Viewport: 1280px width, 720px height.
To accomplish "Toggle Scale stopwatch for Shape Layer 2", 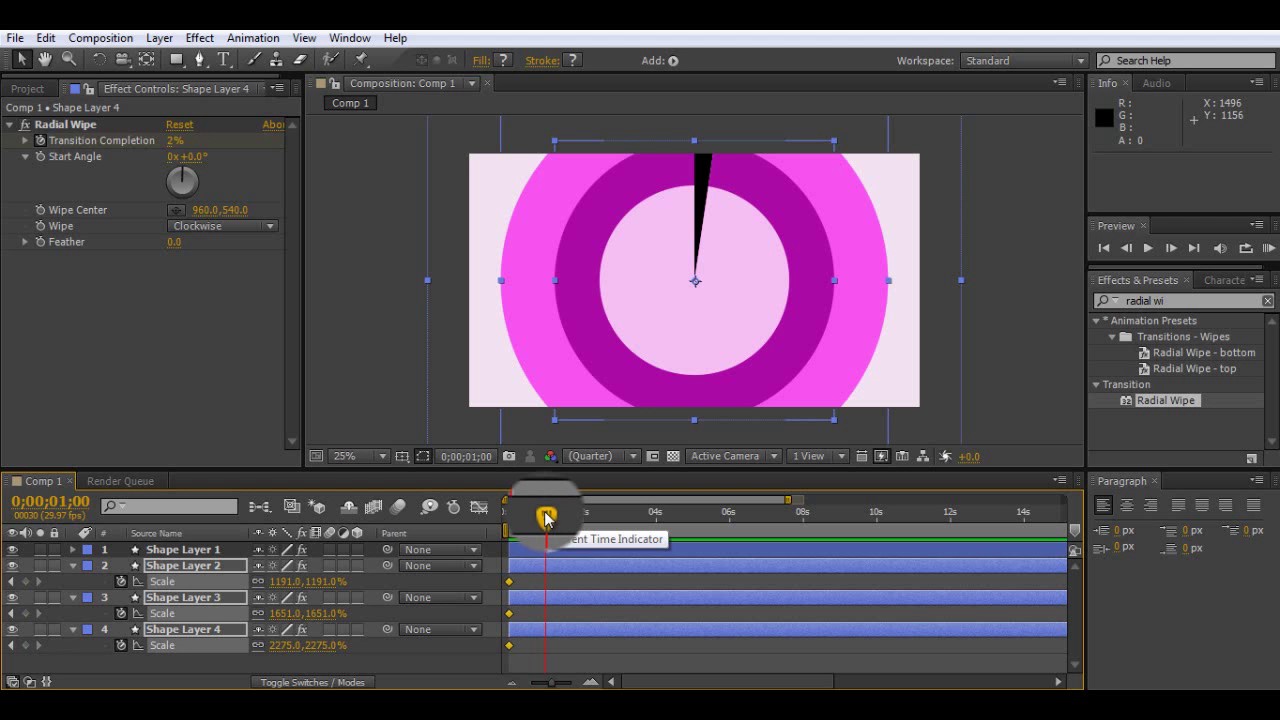I will tap(121, 582).
